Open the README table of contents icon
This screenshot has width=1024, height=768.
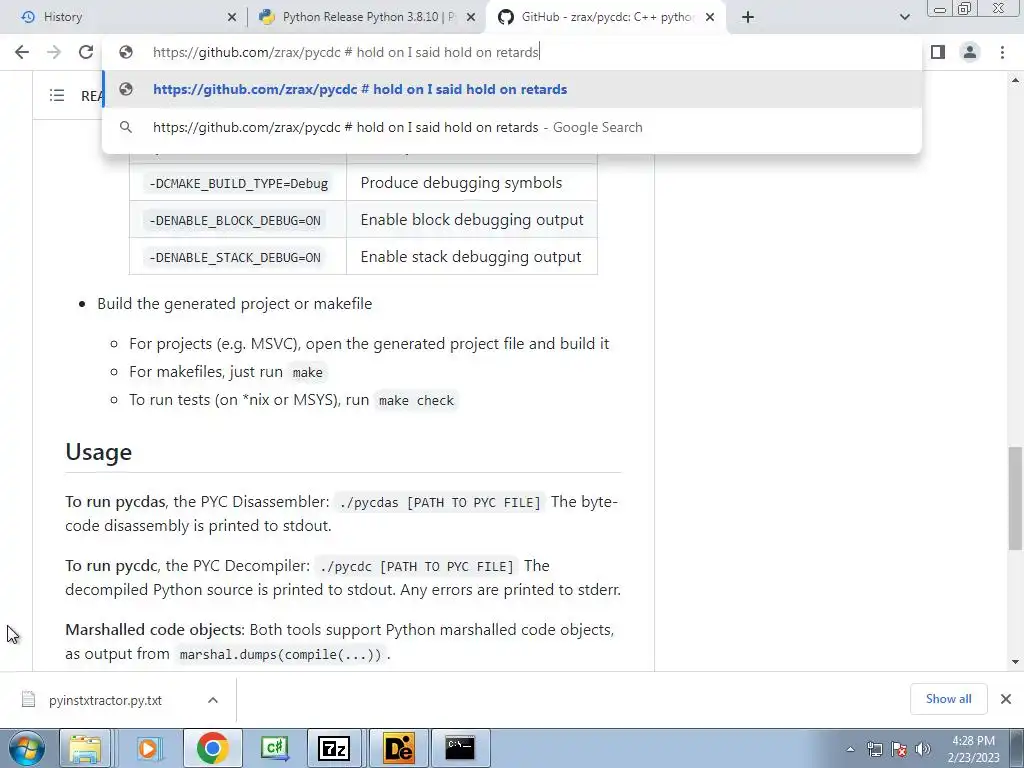click(x=57, y=95)
